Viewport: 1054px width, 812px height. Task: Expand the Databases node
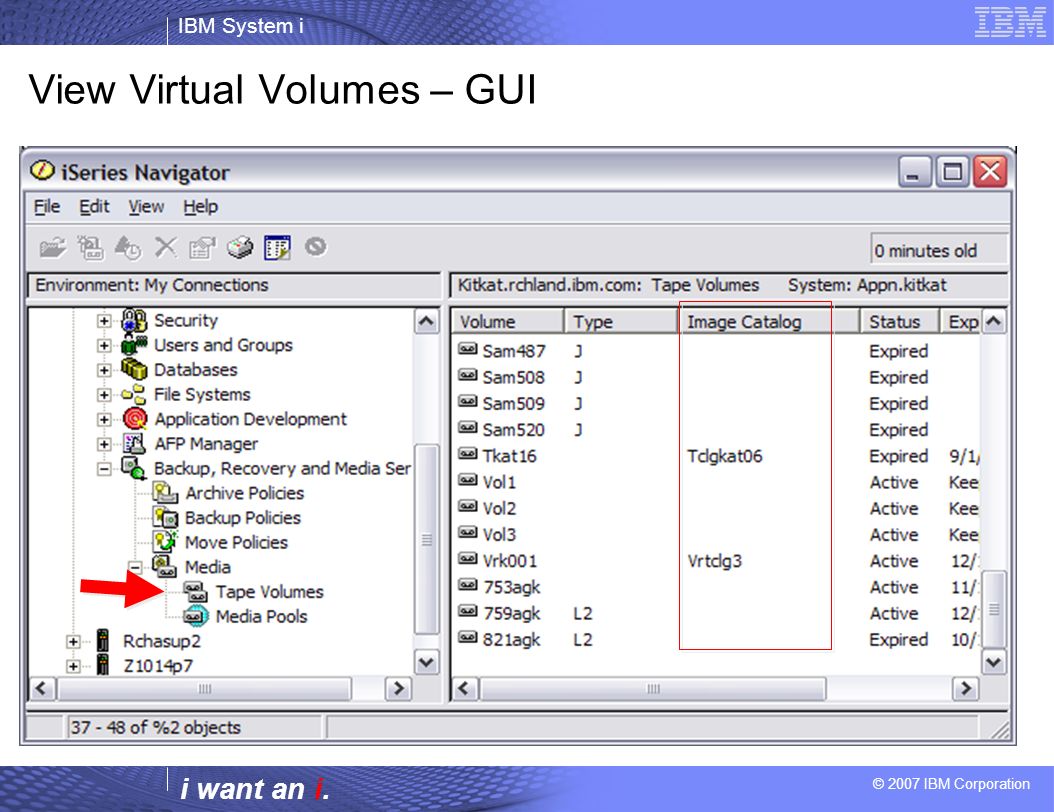click(x=104, y=370)
